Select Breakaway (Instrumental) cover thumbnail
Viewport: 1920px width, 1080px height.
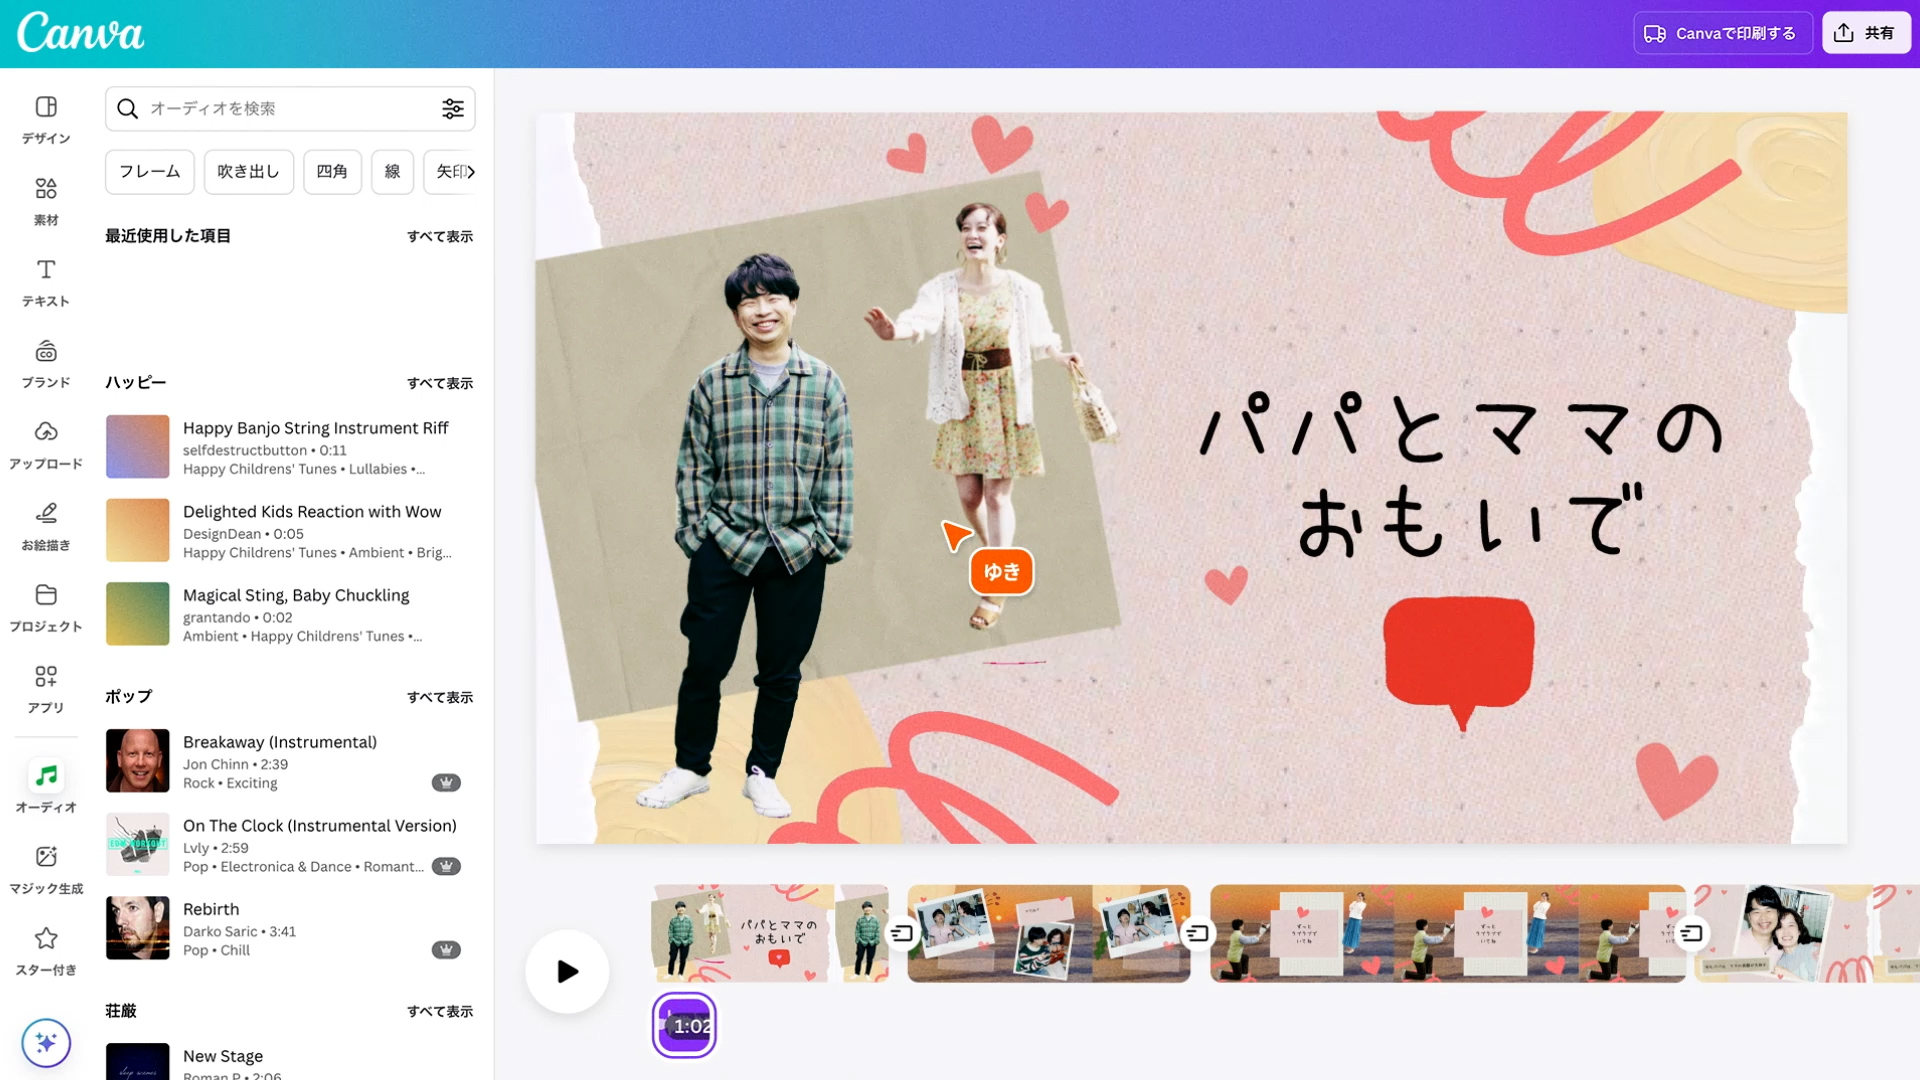point(138,761)
